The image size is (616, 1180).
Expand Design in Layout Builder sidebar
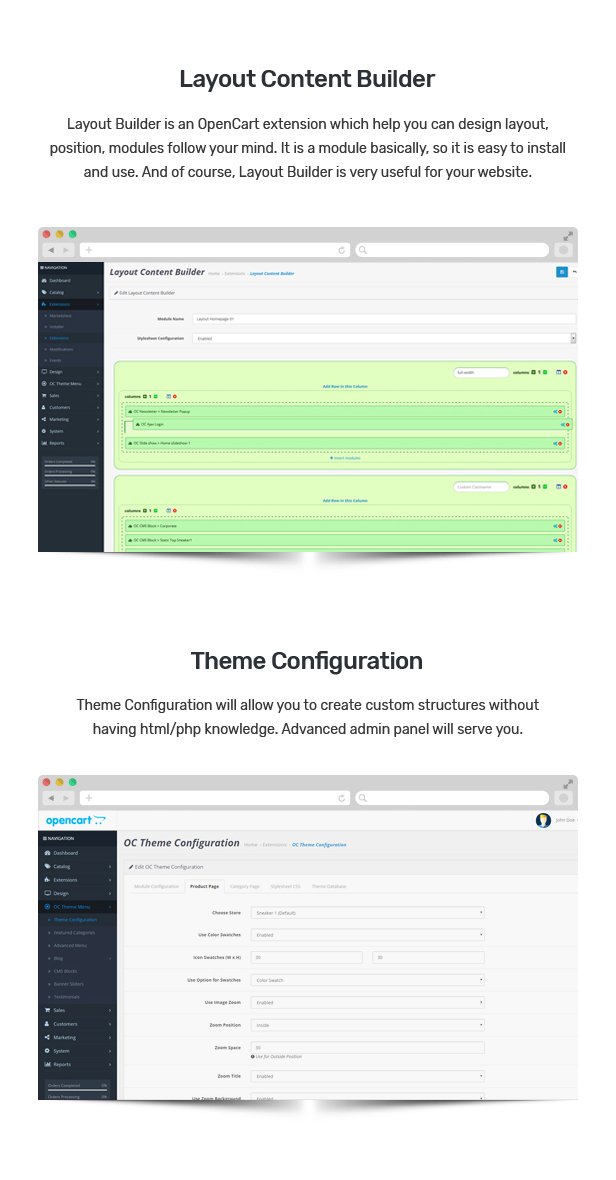71,372
